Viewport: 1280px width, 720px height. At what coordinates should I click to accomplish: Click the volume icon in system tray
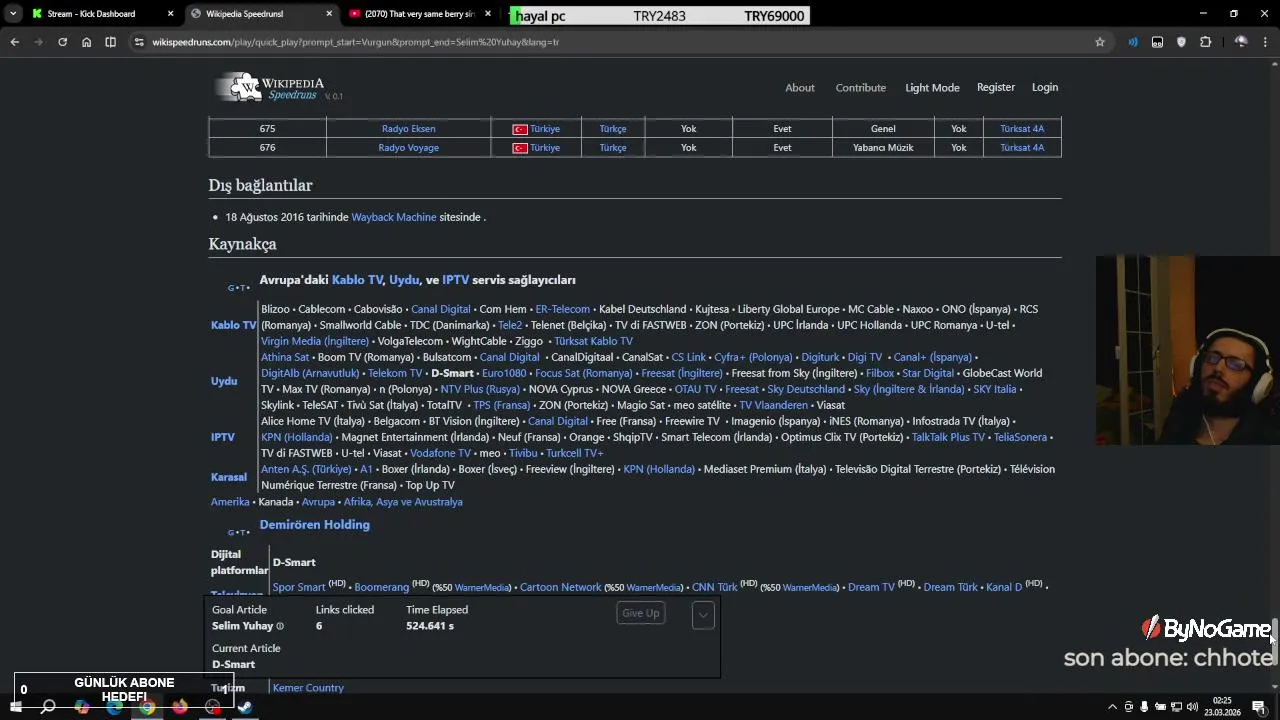[x=1192, y=707]
